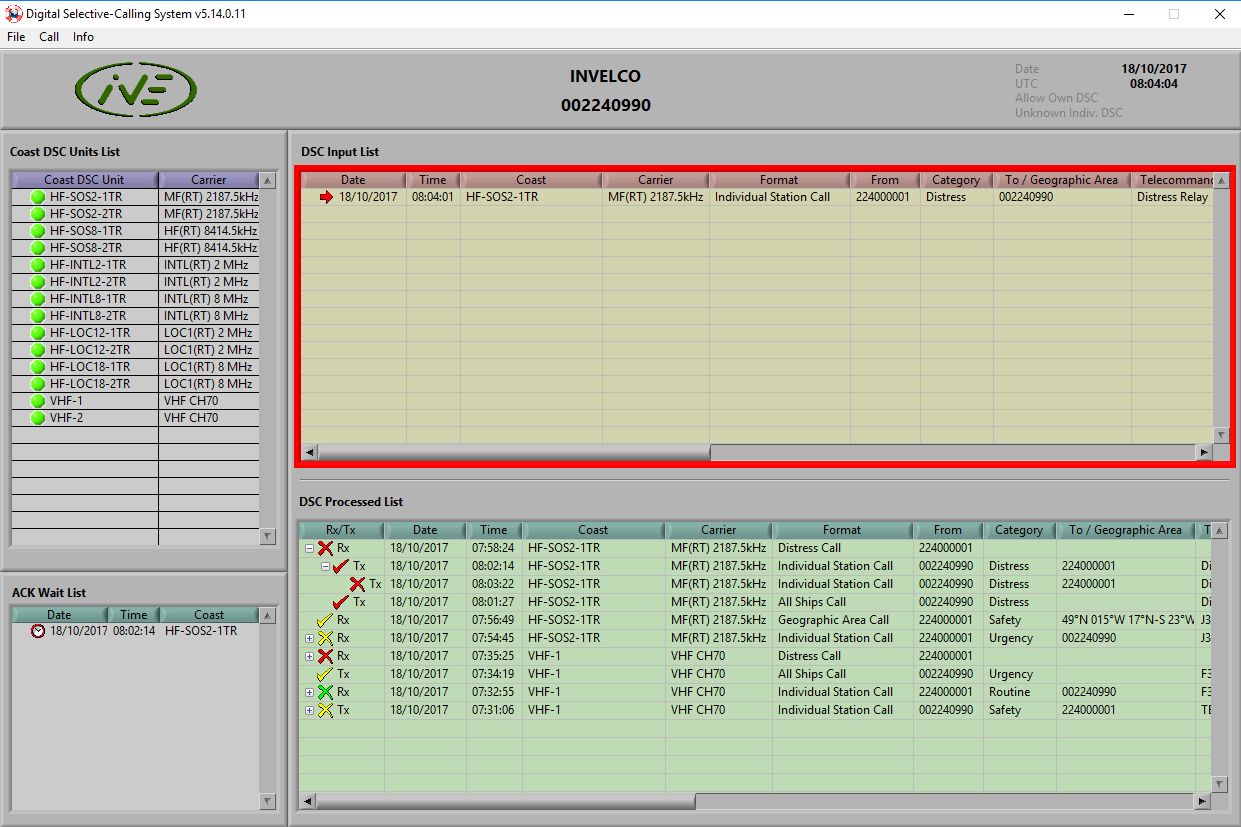This screenshot has width=1241, height=827.
Task: Click yellow checkmark icon on 07:34:19 Tx row
Action: click(x=325, y=674)
